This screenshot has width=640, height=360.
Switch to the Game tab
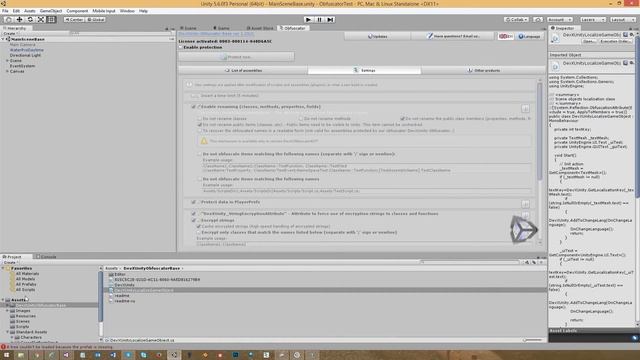tap(221, 28)
